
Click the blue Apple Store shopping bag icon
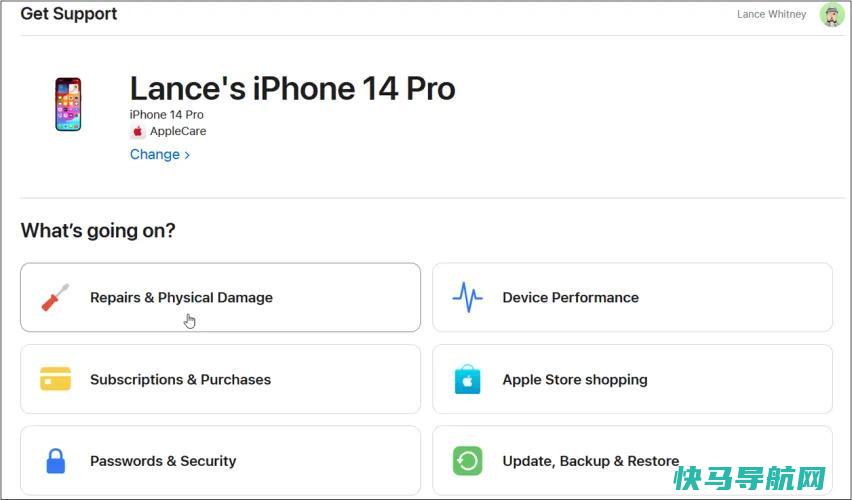pyautogui.click(x=467, y=379)
